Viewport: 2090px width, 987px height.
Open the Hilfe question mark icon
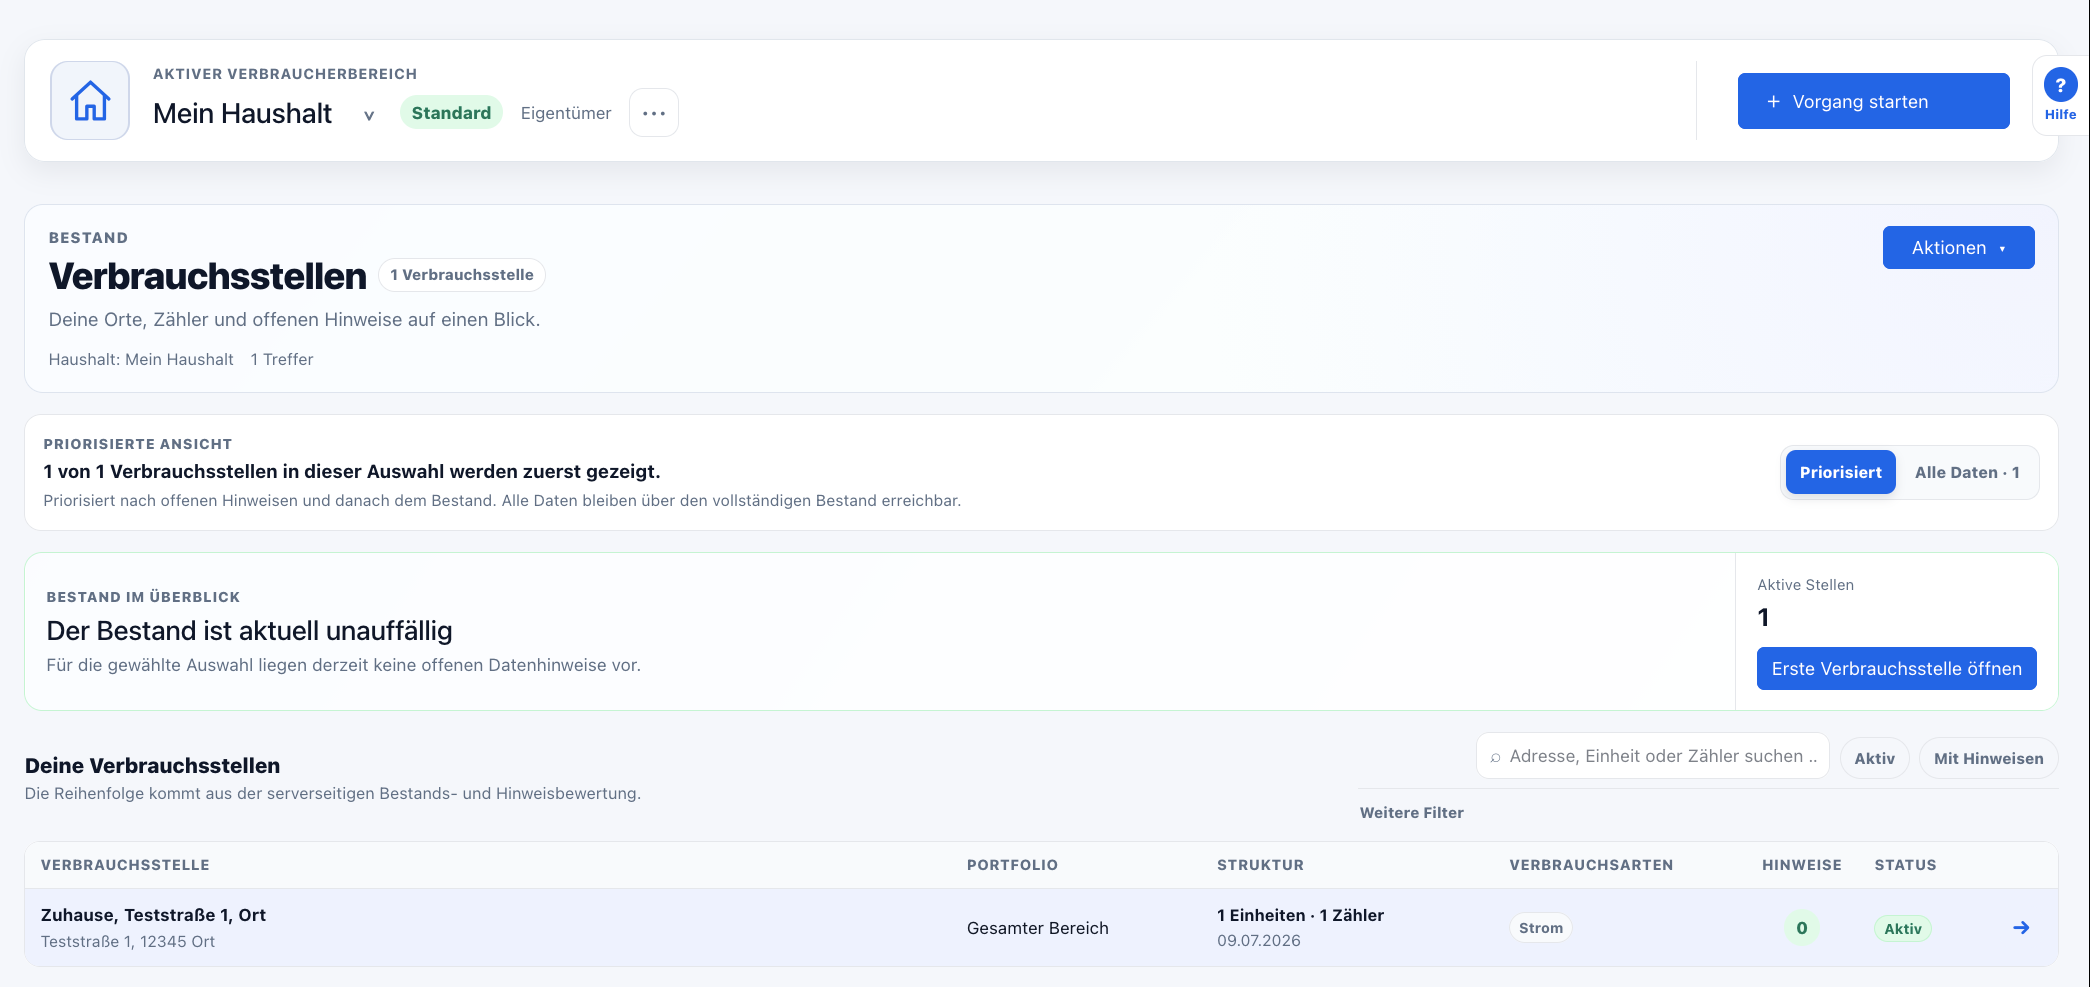[x=2060, y=86]
